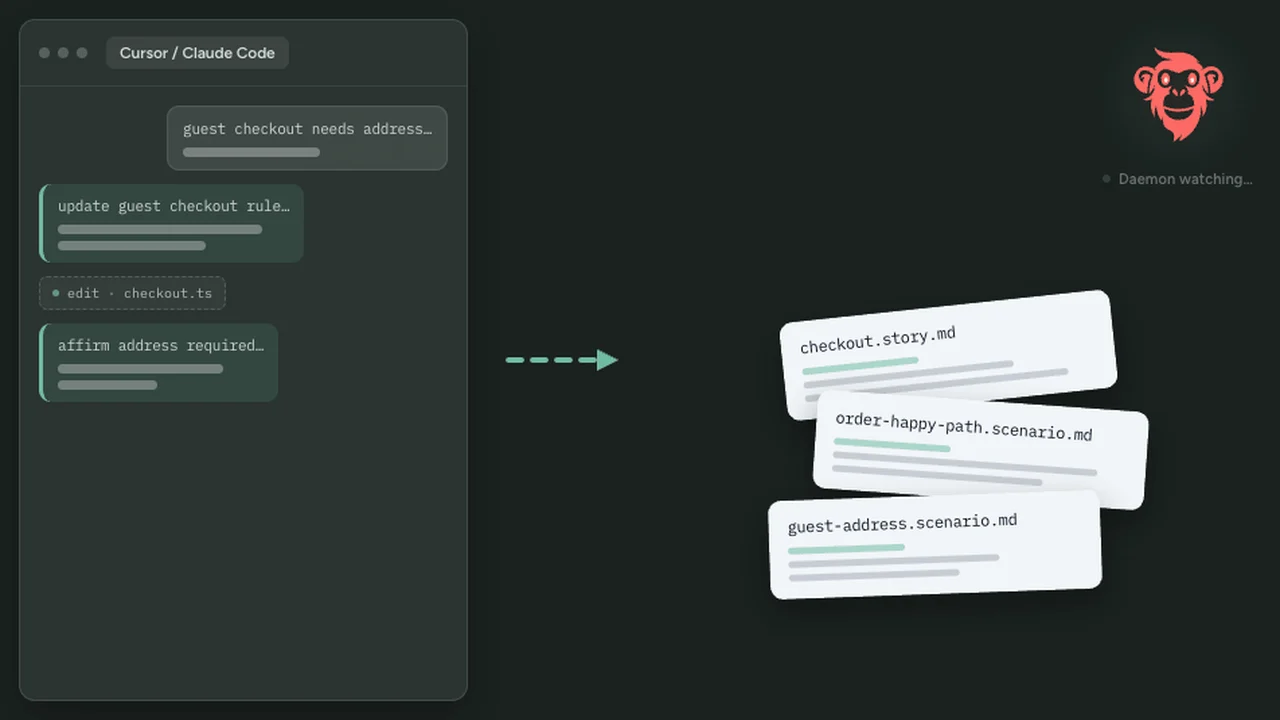
Task: Select the "update guest checkout rule…" response
Action: click(x=171, y=223)
